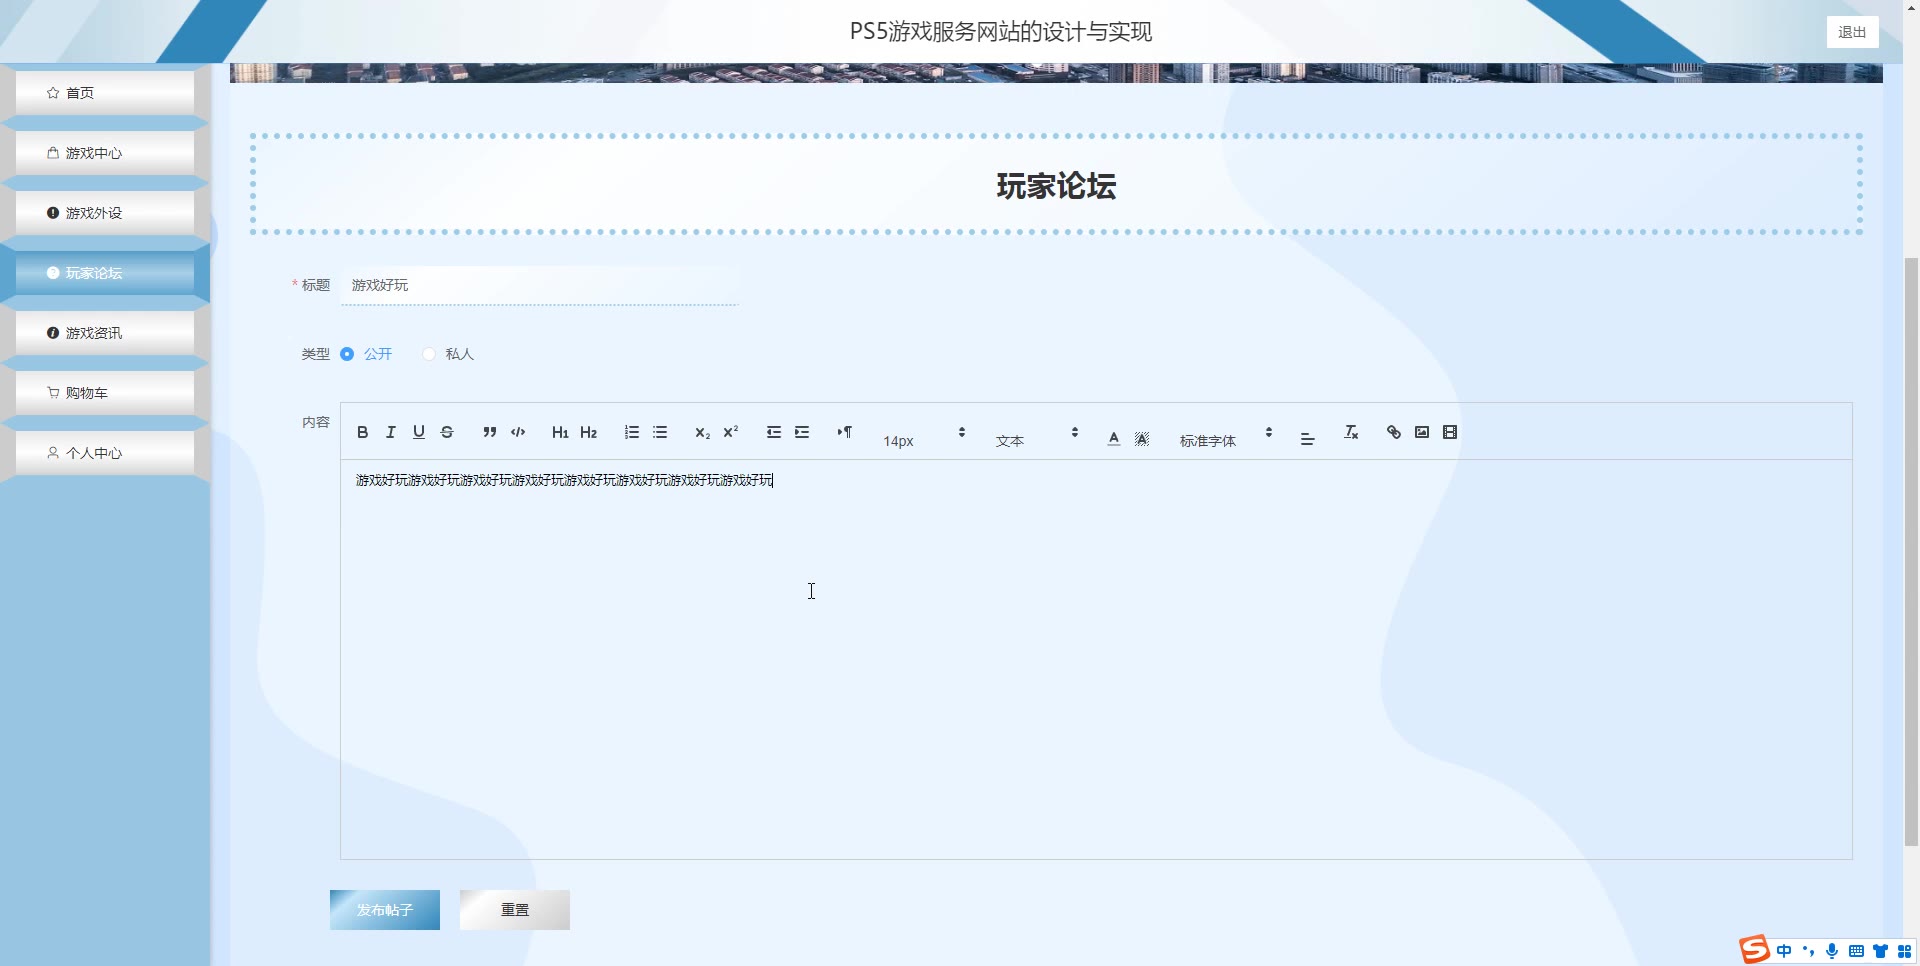Create a bulleted list
Image resolution: width=1920 pixels, height=966 pixels.
(x=660, y=432)
